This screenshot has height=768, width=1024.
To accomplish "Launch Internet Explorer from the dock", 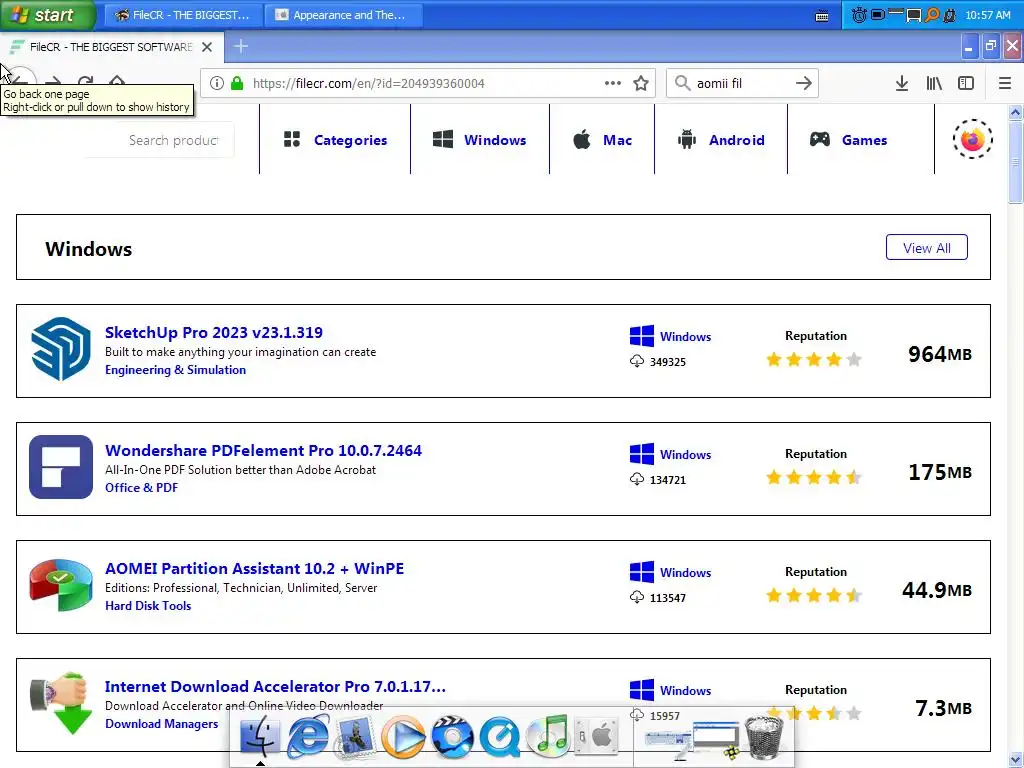I will tap(308, 735).
